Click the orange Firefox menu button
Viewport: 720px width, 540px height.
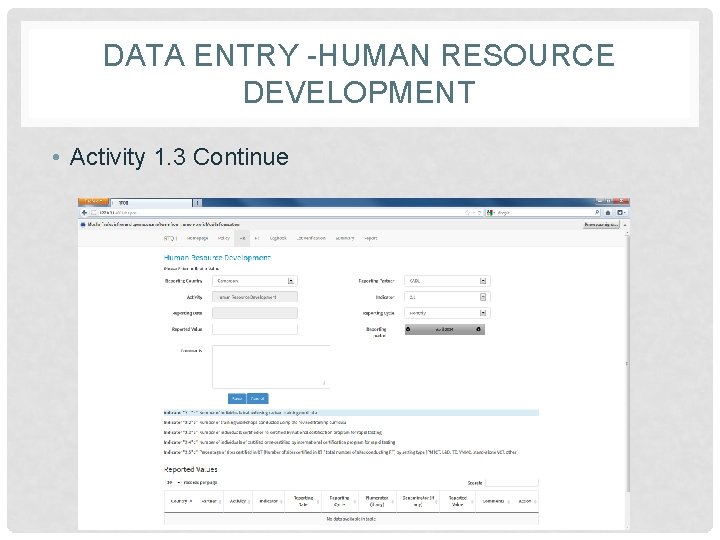point(93,202)
